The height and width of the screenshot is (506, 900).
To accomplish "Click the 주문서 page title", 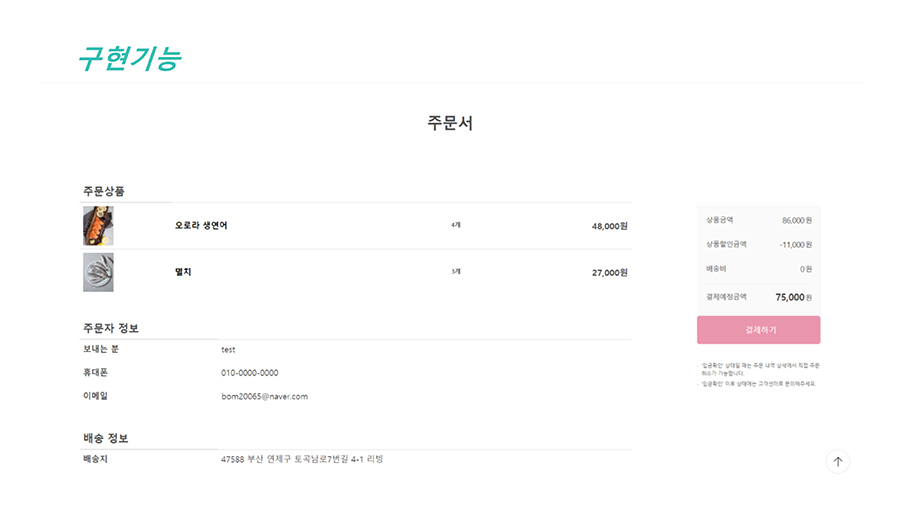I will point(449,123).
